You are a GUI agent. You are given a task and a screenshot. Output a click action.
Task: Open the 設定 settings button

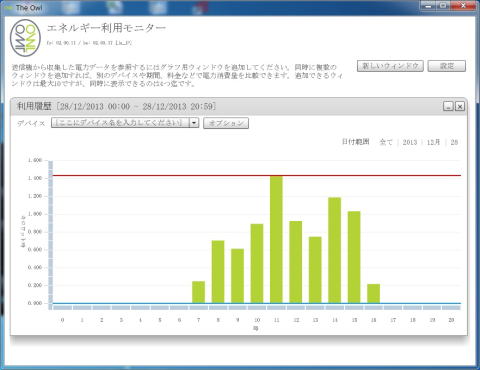pos(447,66)
